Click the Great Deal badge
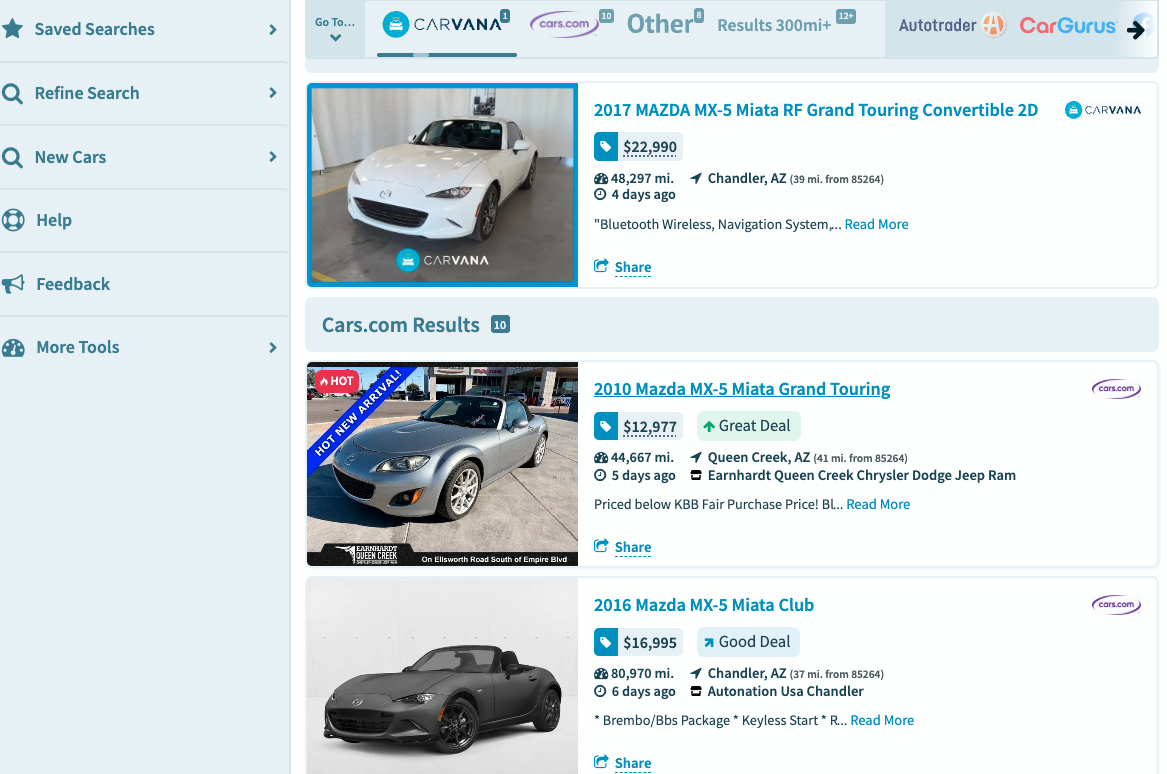 tap(748, 426)
